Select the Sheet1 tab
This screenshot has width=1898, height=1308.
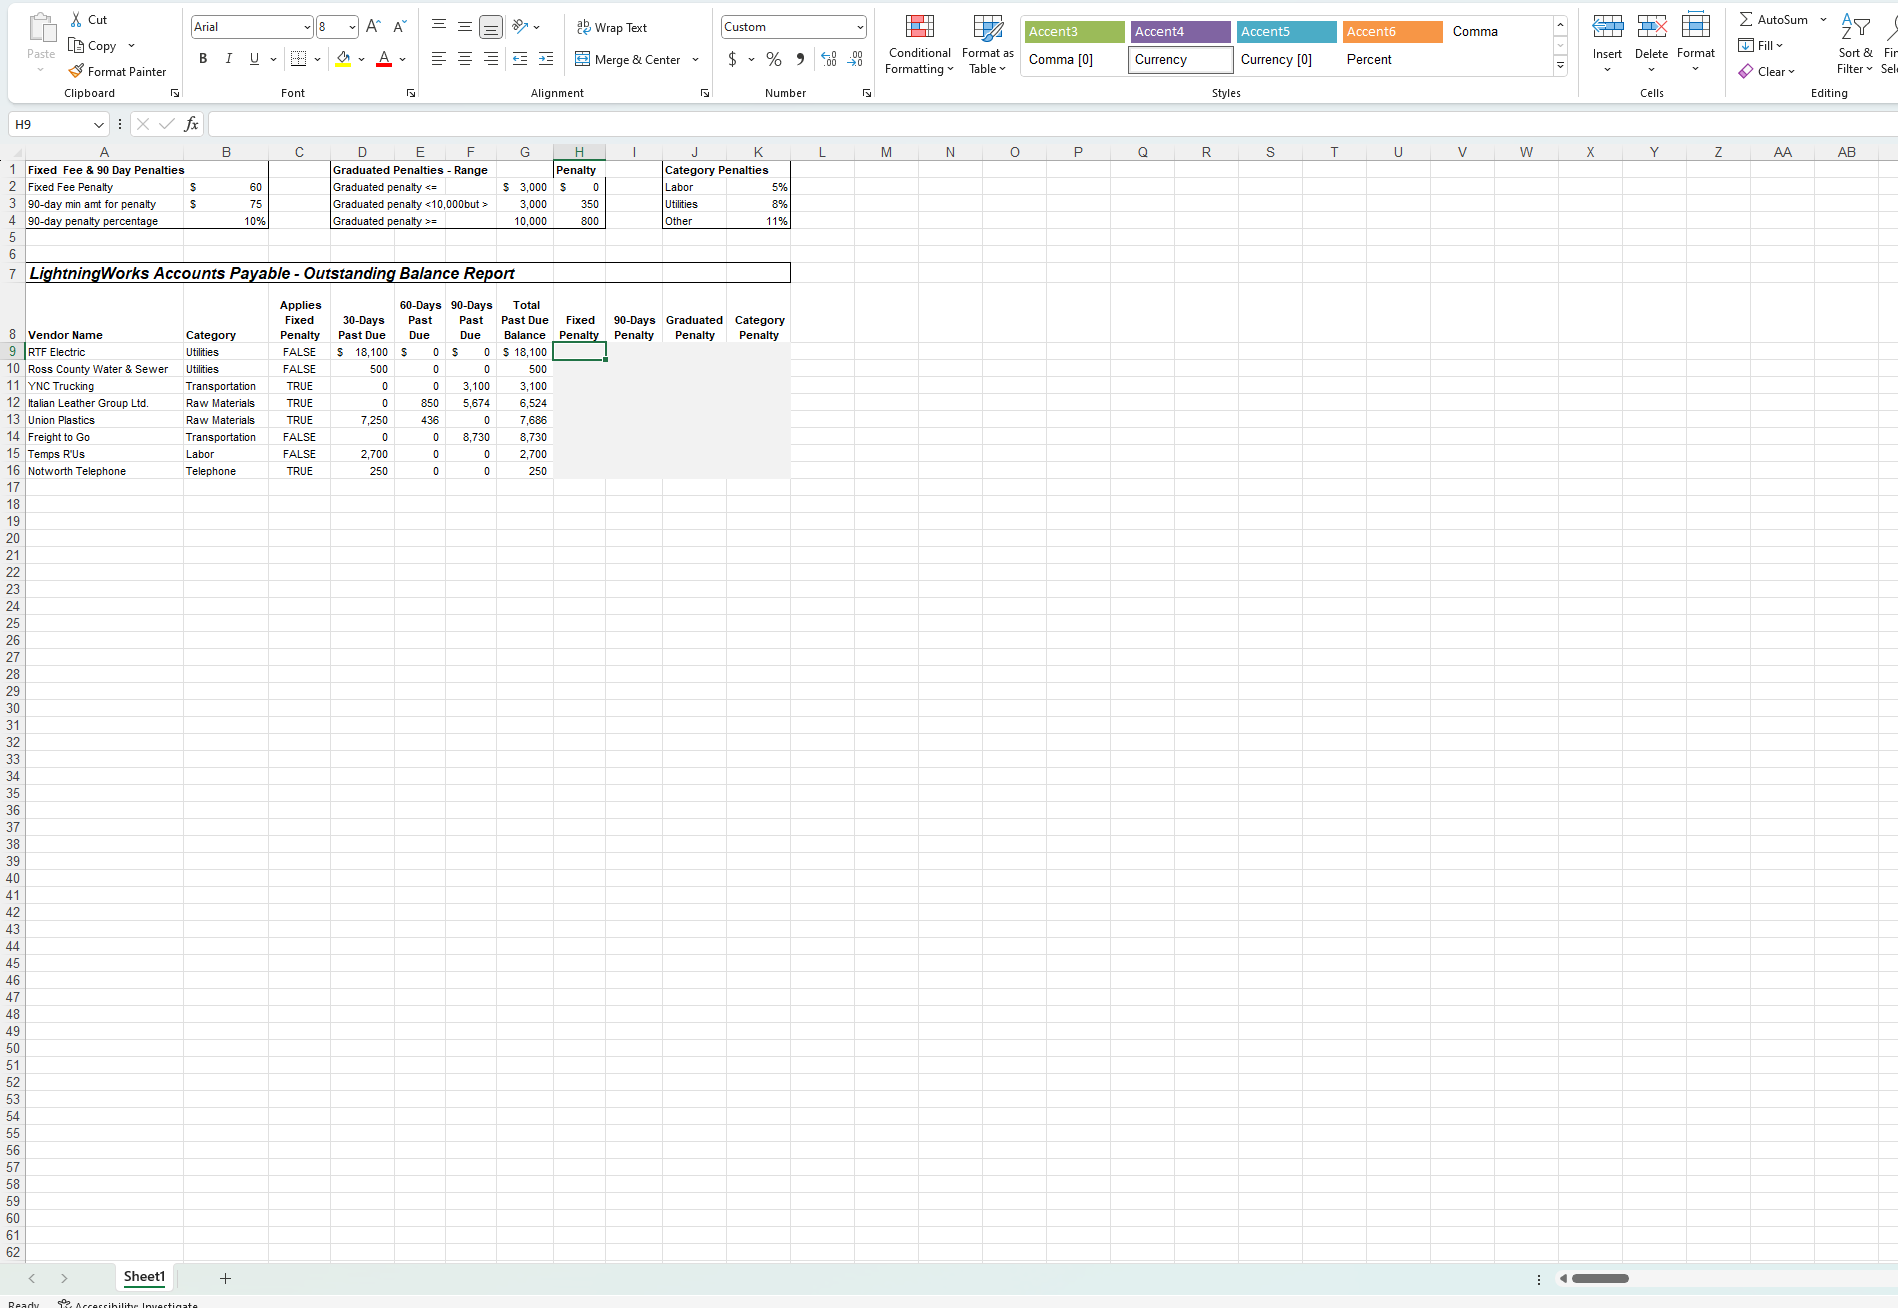[x=144, y=1277]
